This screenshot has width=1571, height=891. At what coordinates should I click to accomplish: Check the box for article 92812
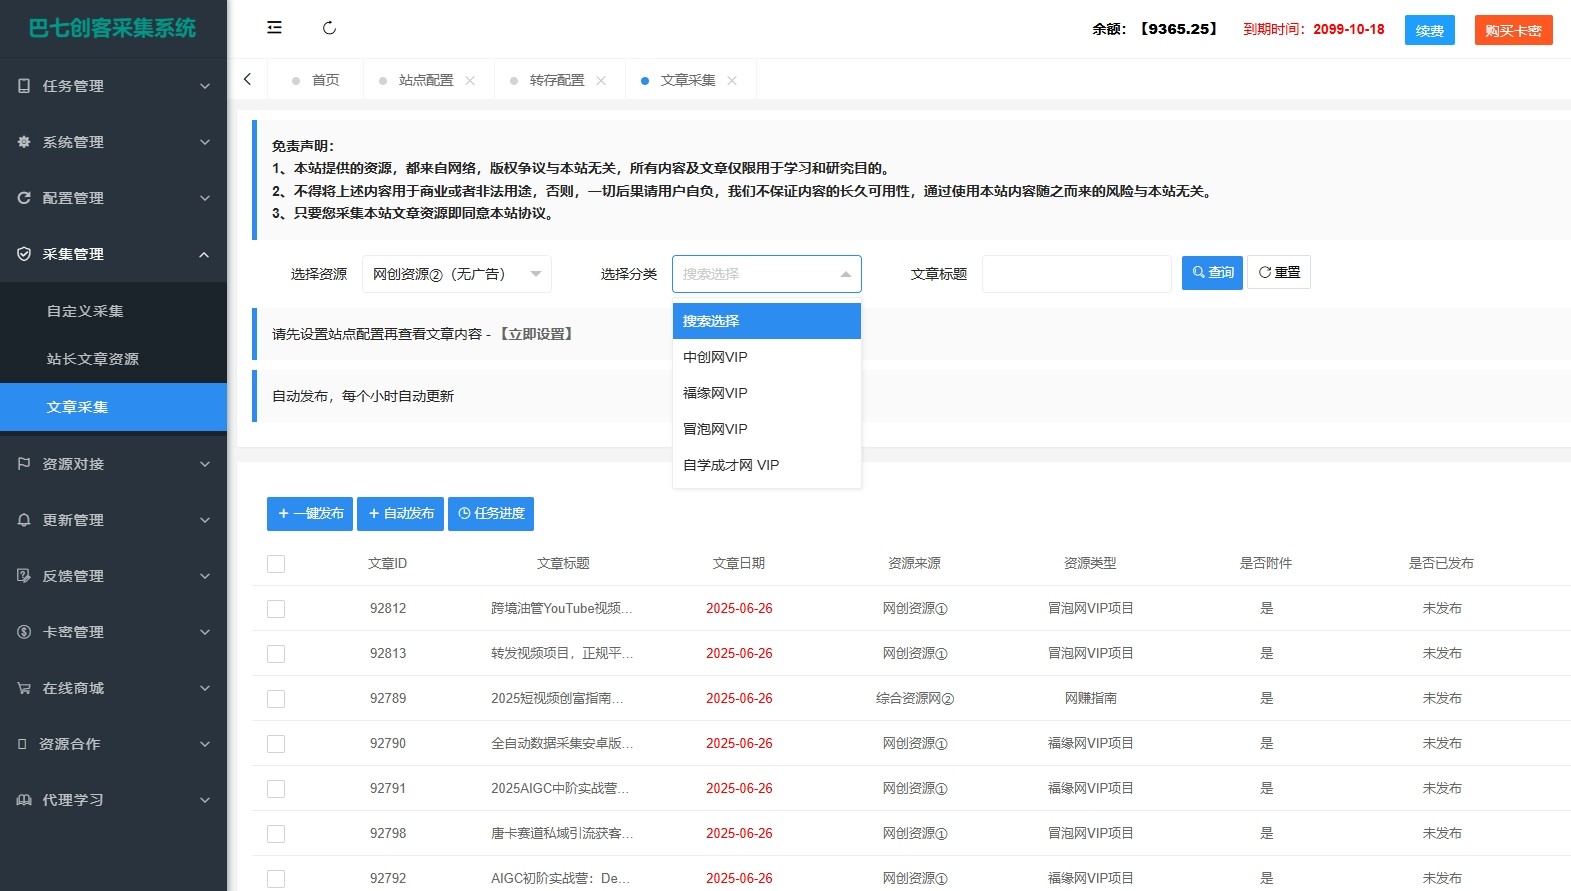click(276, 609)
